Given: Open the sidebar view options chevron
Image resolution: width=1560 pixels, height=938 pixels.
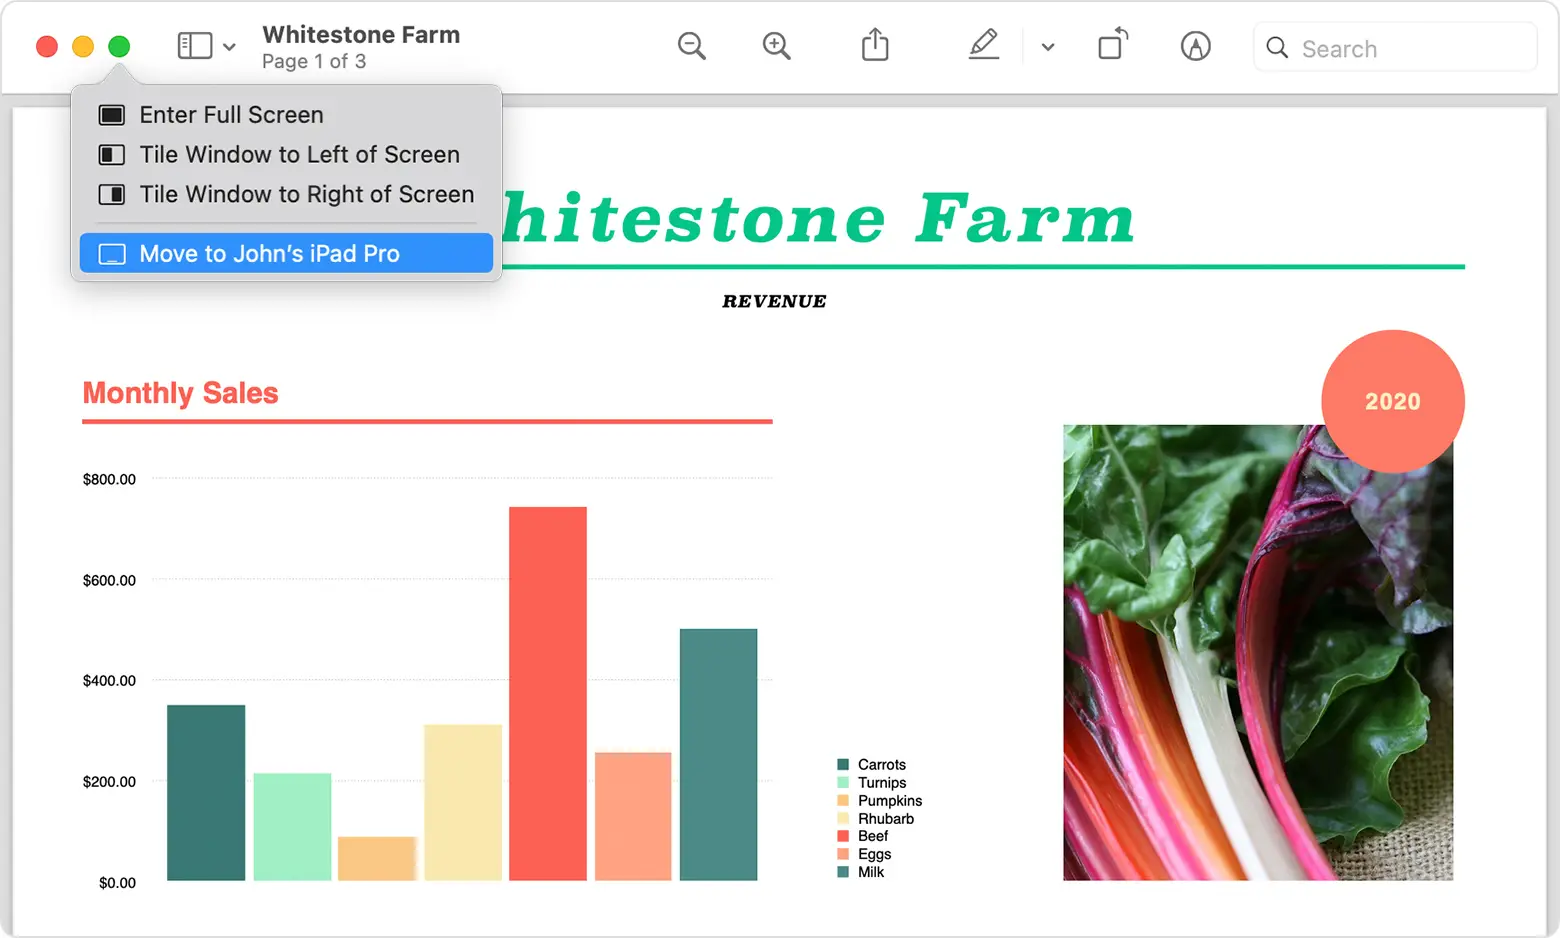Looking at the screenshot, I should coord(230,47).
